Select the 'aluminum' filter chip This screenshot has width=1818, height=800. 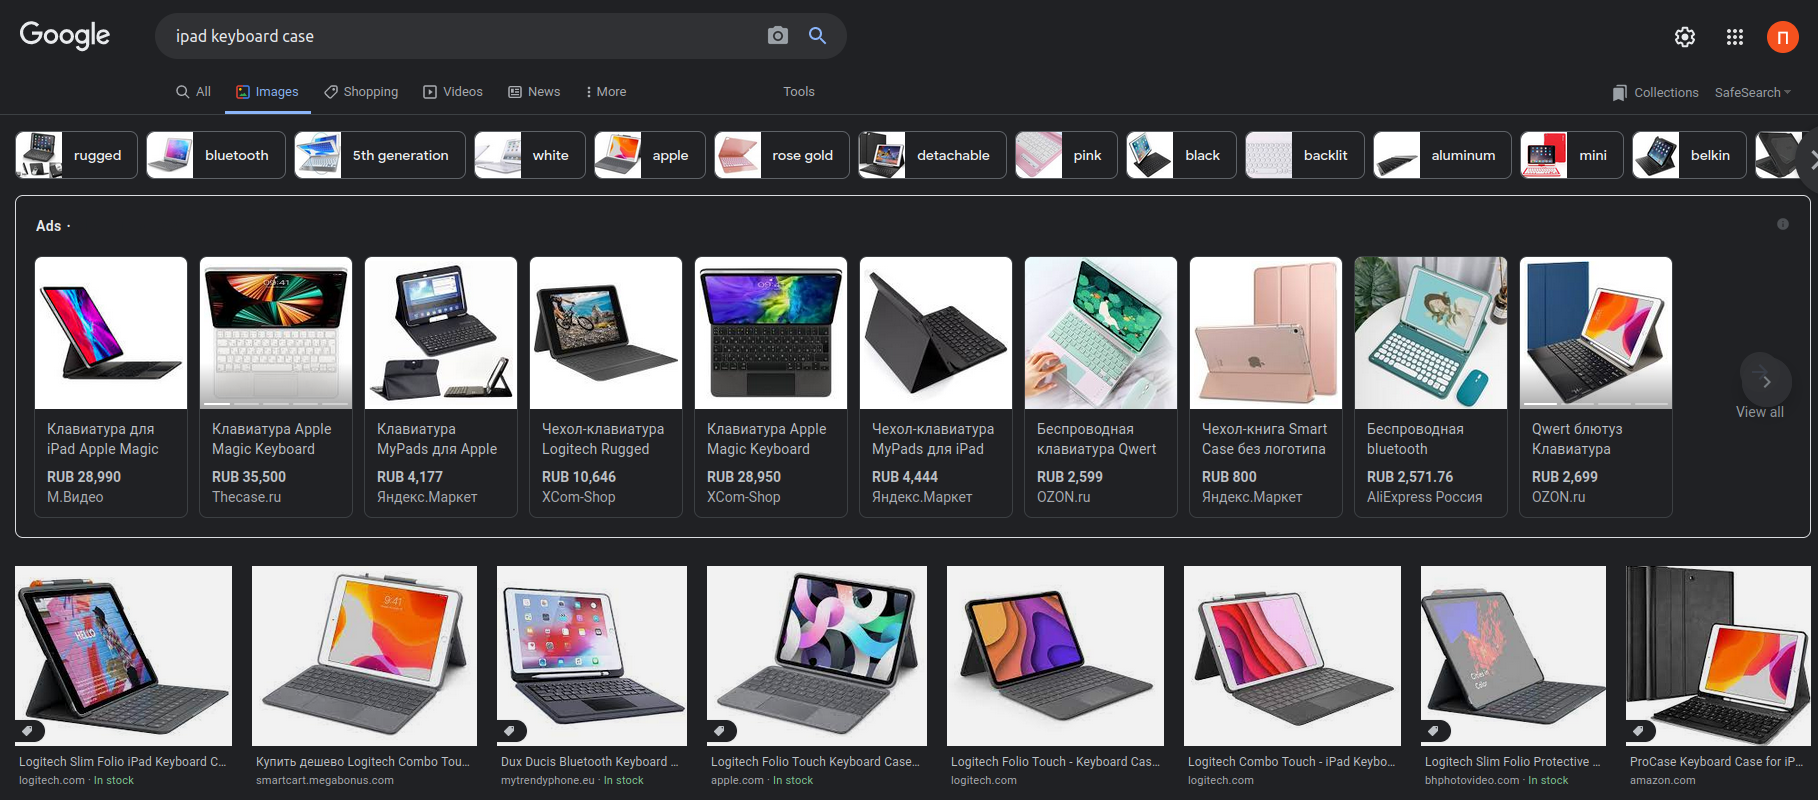tap(1442, 155)
